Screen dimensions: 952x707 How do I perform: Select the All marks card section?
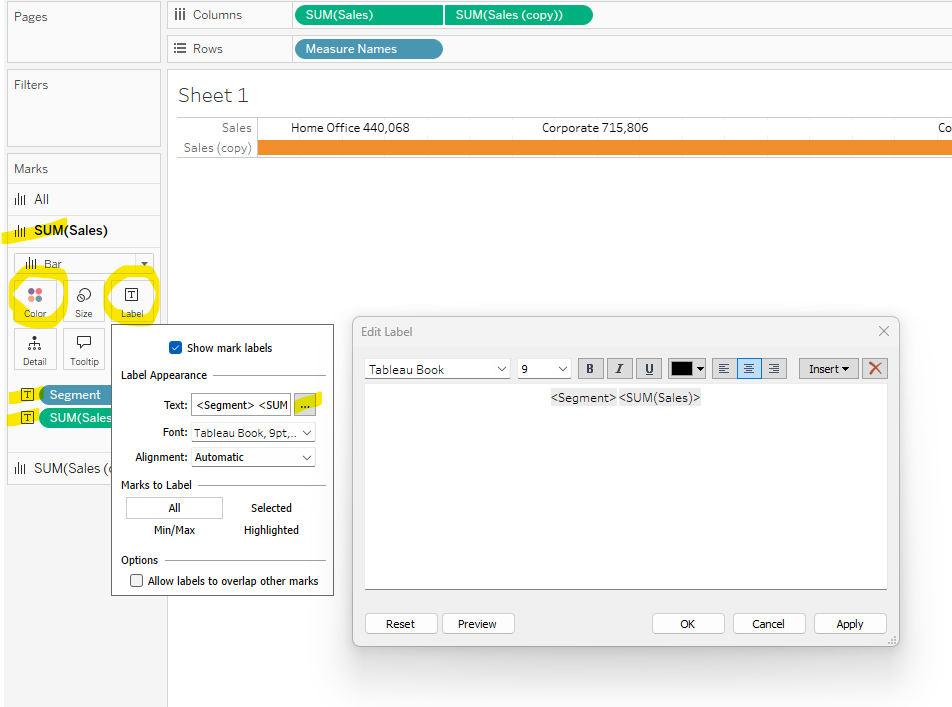(x=42, y=199)
